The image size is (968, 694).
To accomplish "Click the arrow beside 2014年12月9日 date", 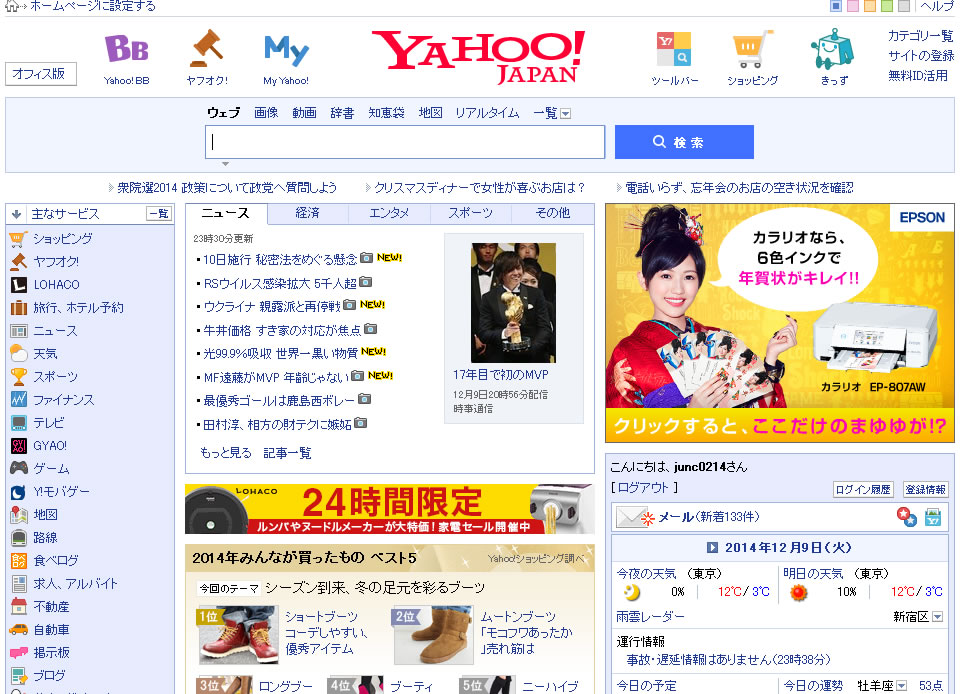I will pyautogui.click(x=712, y=548).
